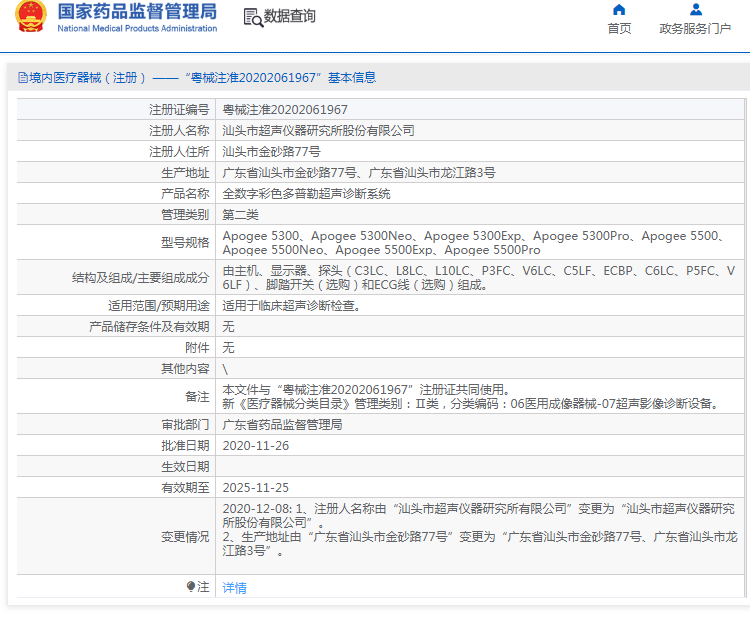Click the 备注 remarks content
The image size is (750, 617).
point(471,397)
